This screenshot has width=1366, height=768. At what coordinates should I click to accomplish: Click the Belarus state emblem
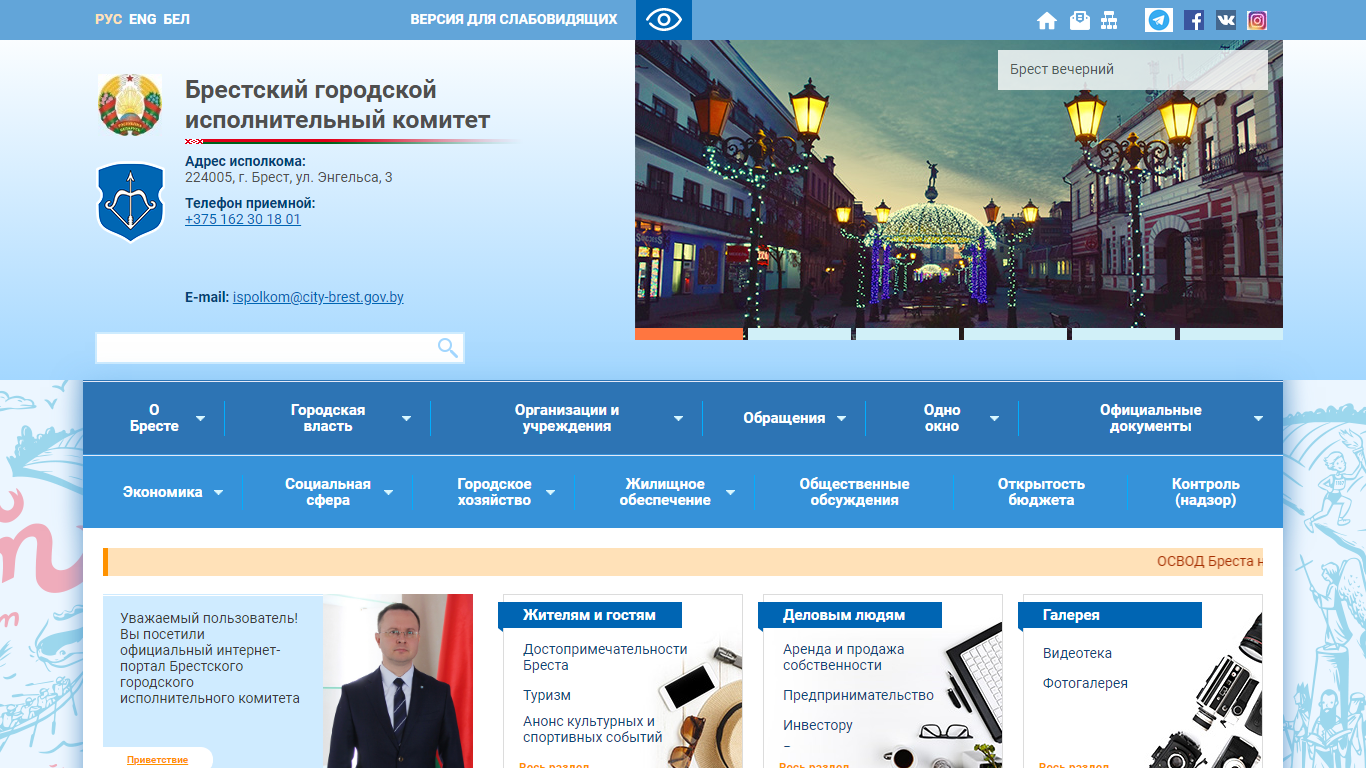coord(129,105)
